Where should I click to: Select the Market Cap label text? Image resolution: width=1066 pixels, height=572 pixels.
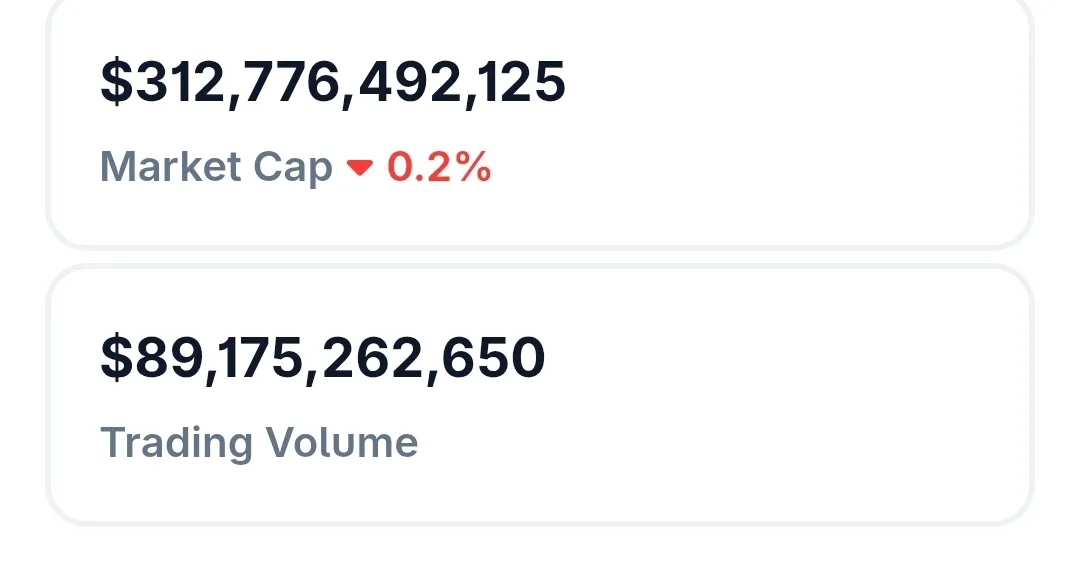216,168
